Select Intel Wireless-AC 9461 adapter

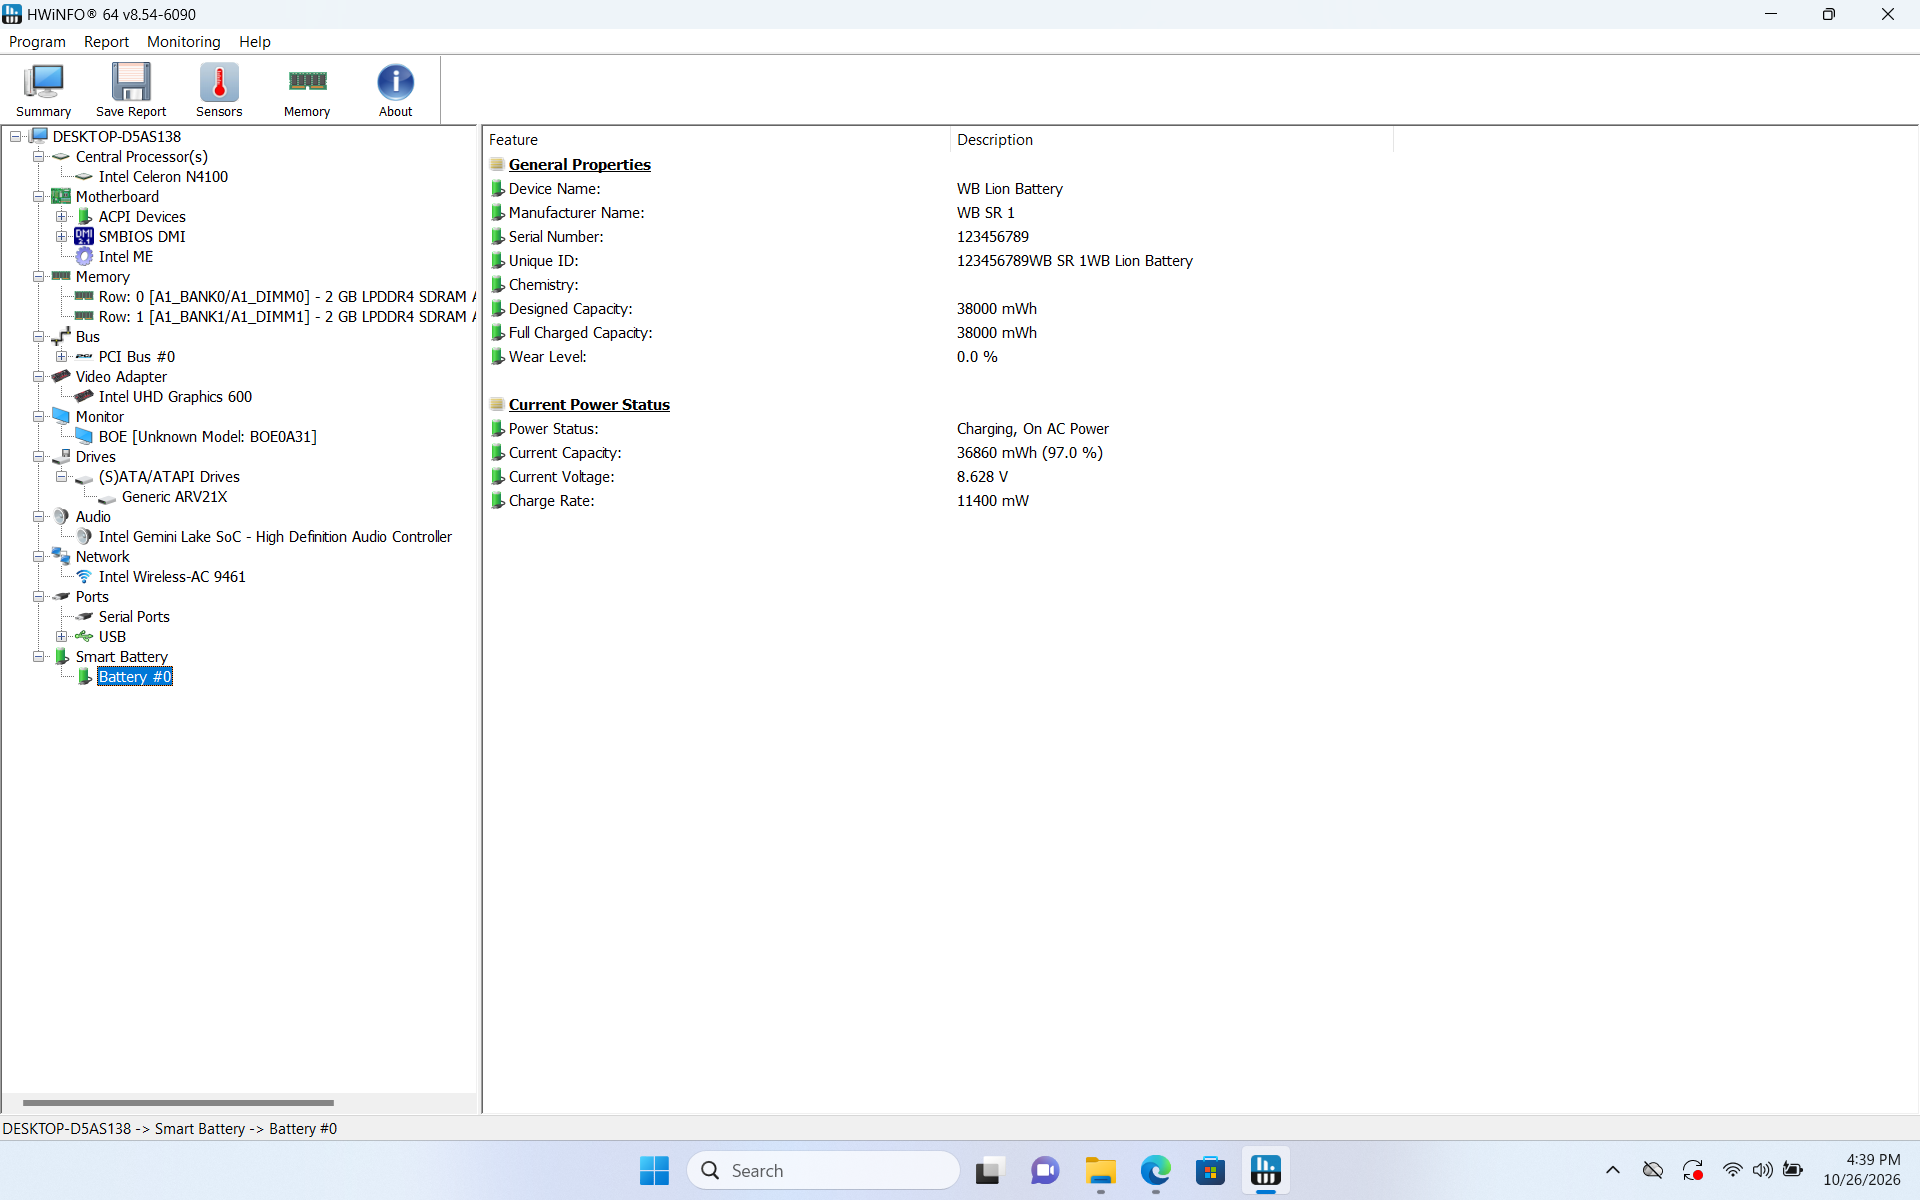(x=172, y=577)
